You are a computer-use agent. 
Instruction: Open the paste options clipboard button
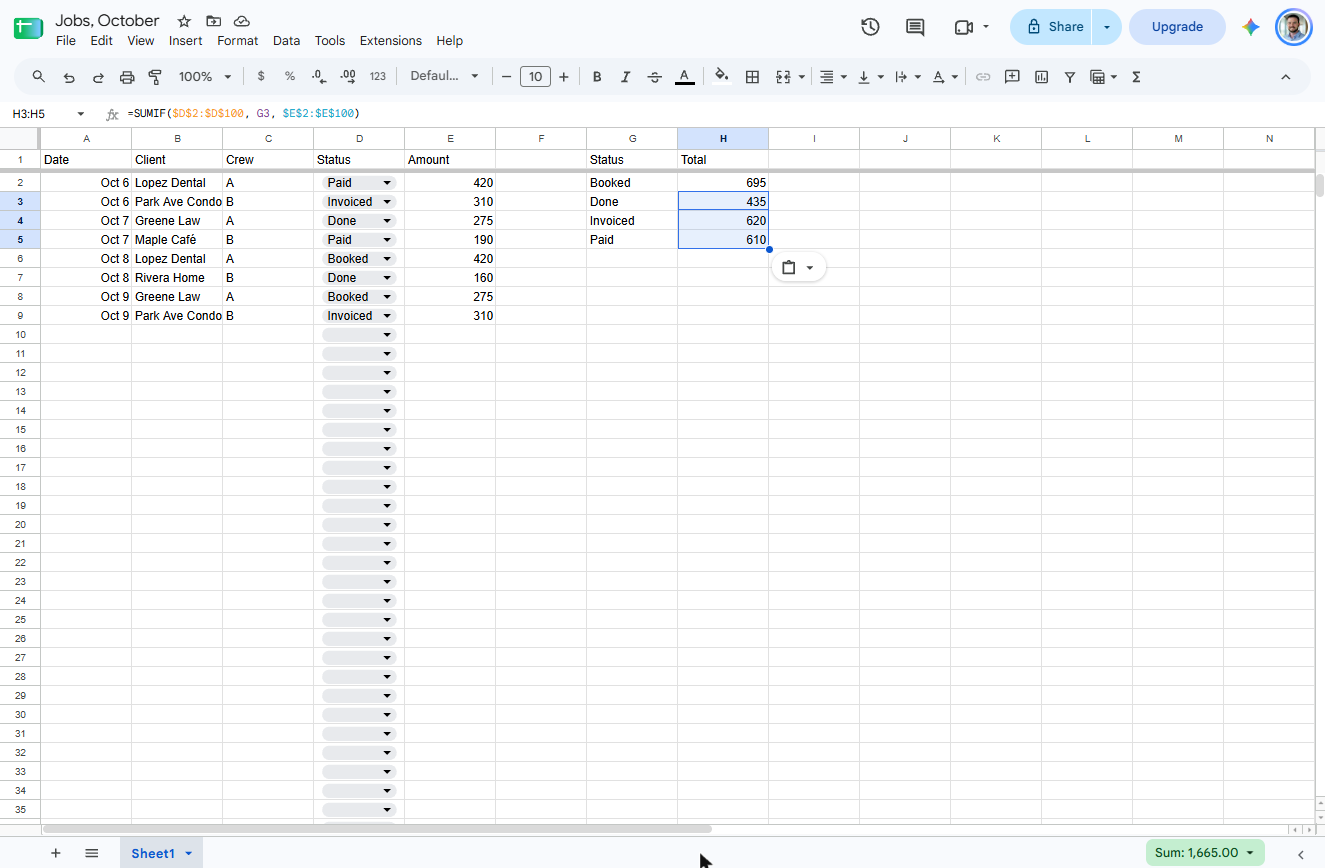pyautogui.click(x=799, y=267)
